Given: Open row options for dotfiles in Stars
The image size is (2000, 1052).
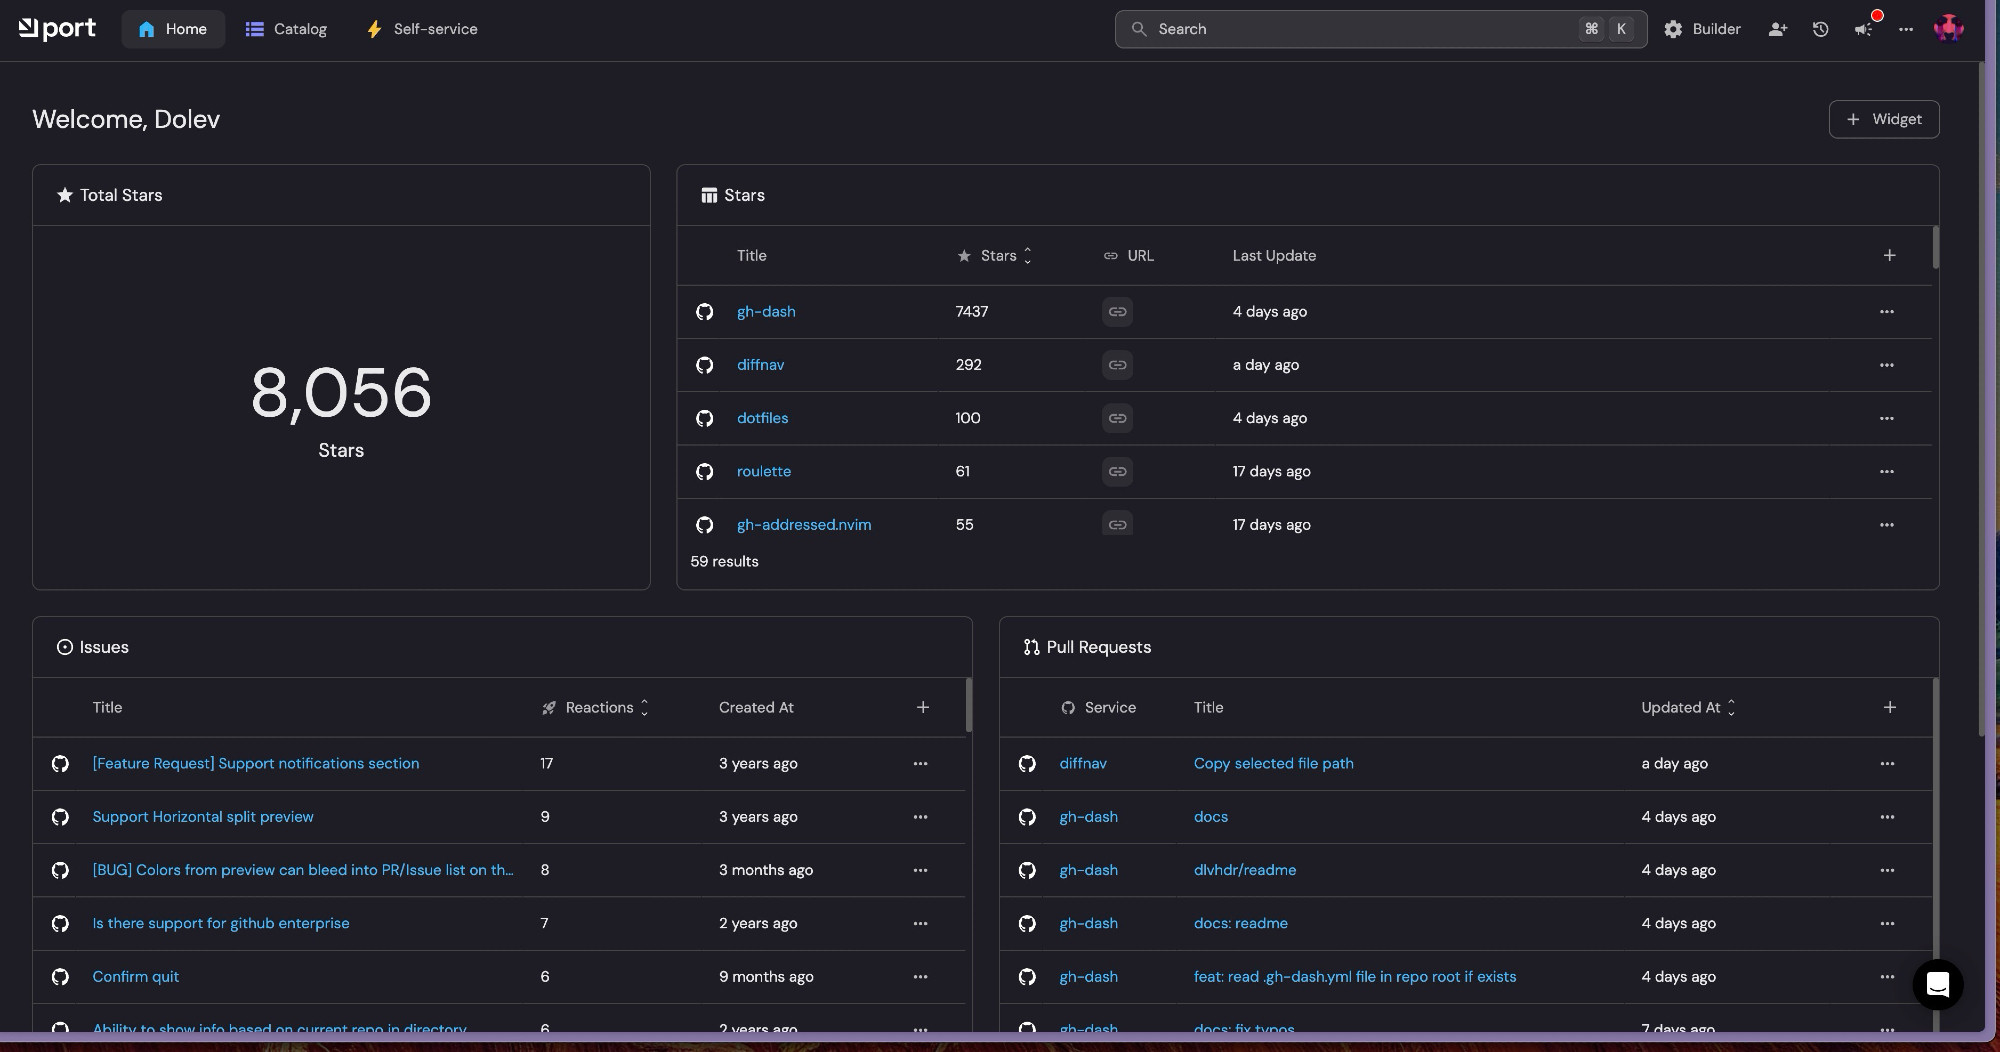Looking at the screenshot, I should 1886,418.
